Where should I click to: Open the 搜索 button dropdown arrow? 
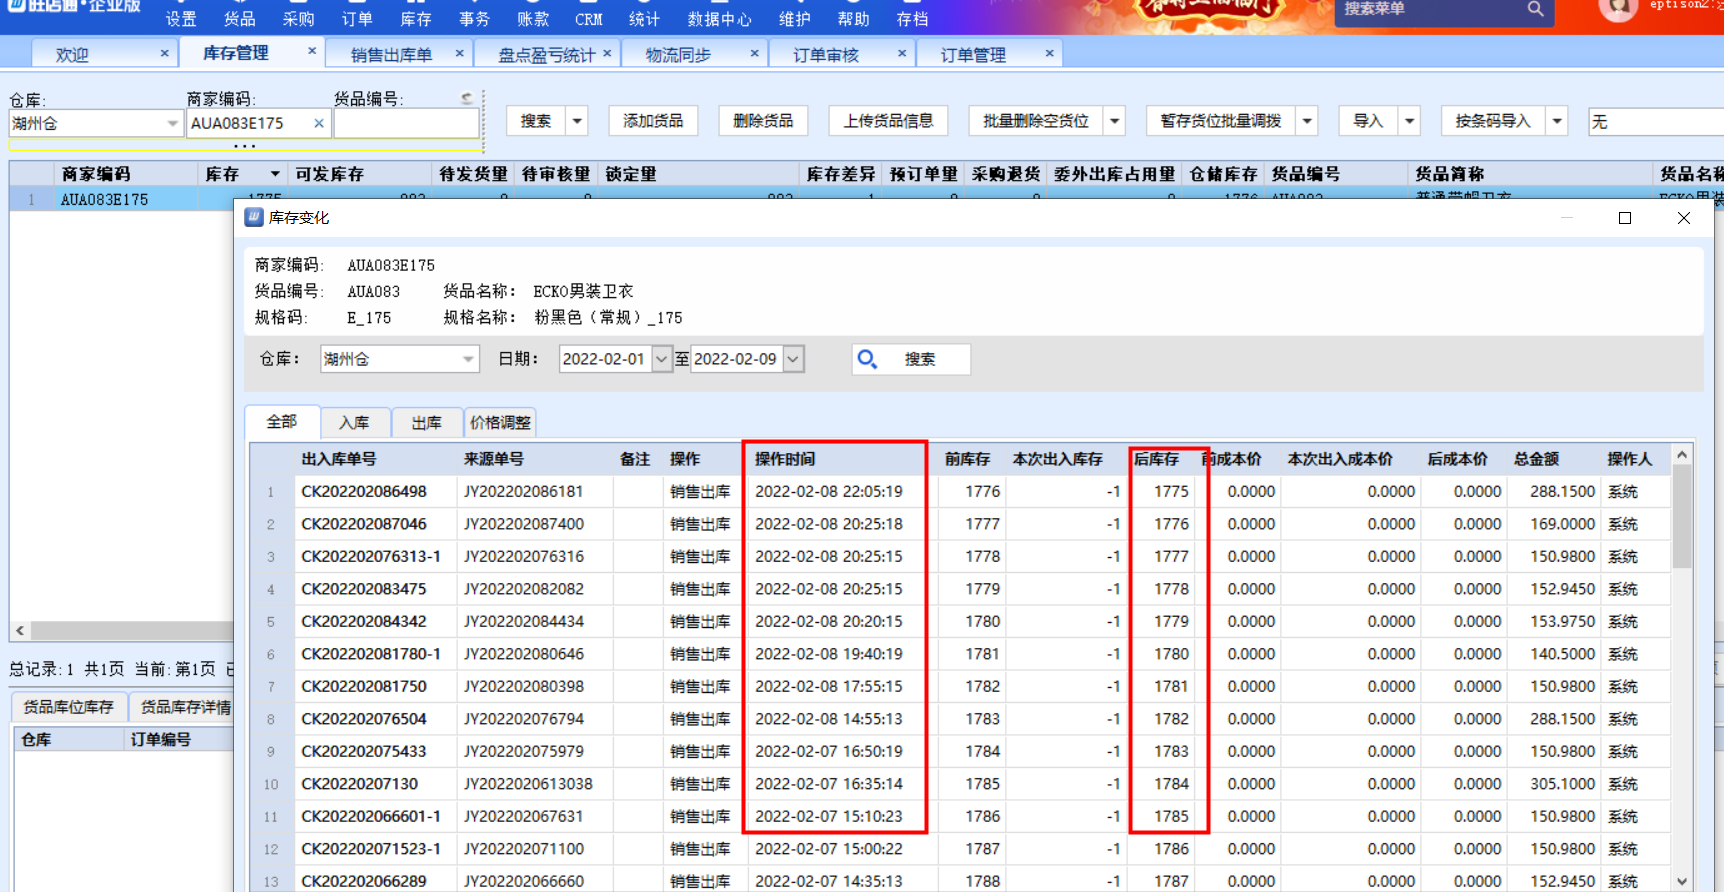pyautogui.click(x=577, y=121)
